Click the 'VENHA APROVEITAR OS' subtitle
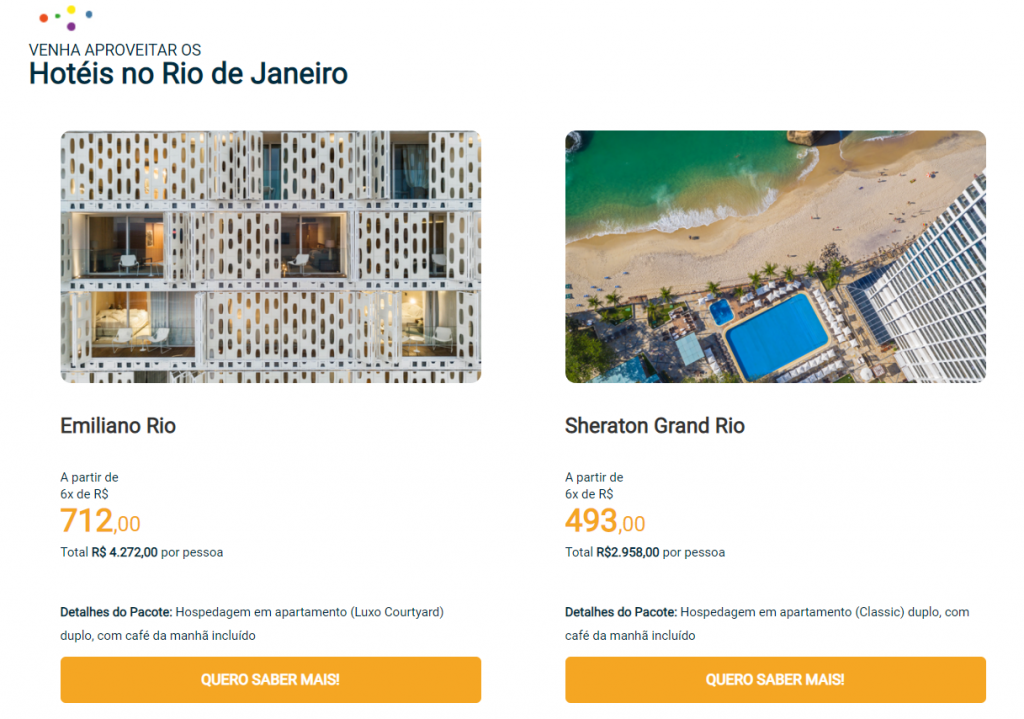This screenshot has width=1024, height=719. coord(115,50)
